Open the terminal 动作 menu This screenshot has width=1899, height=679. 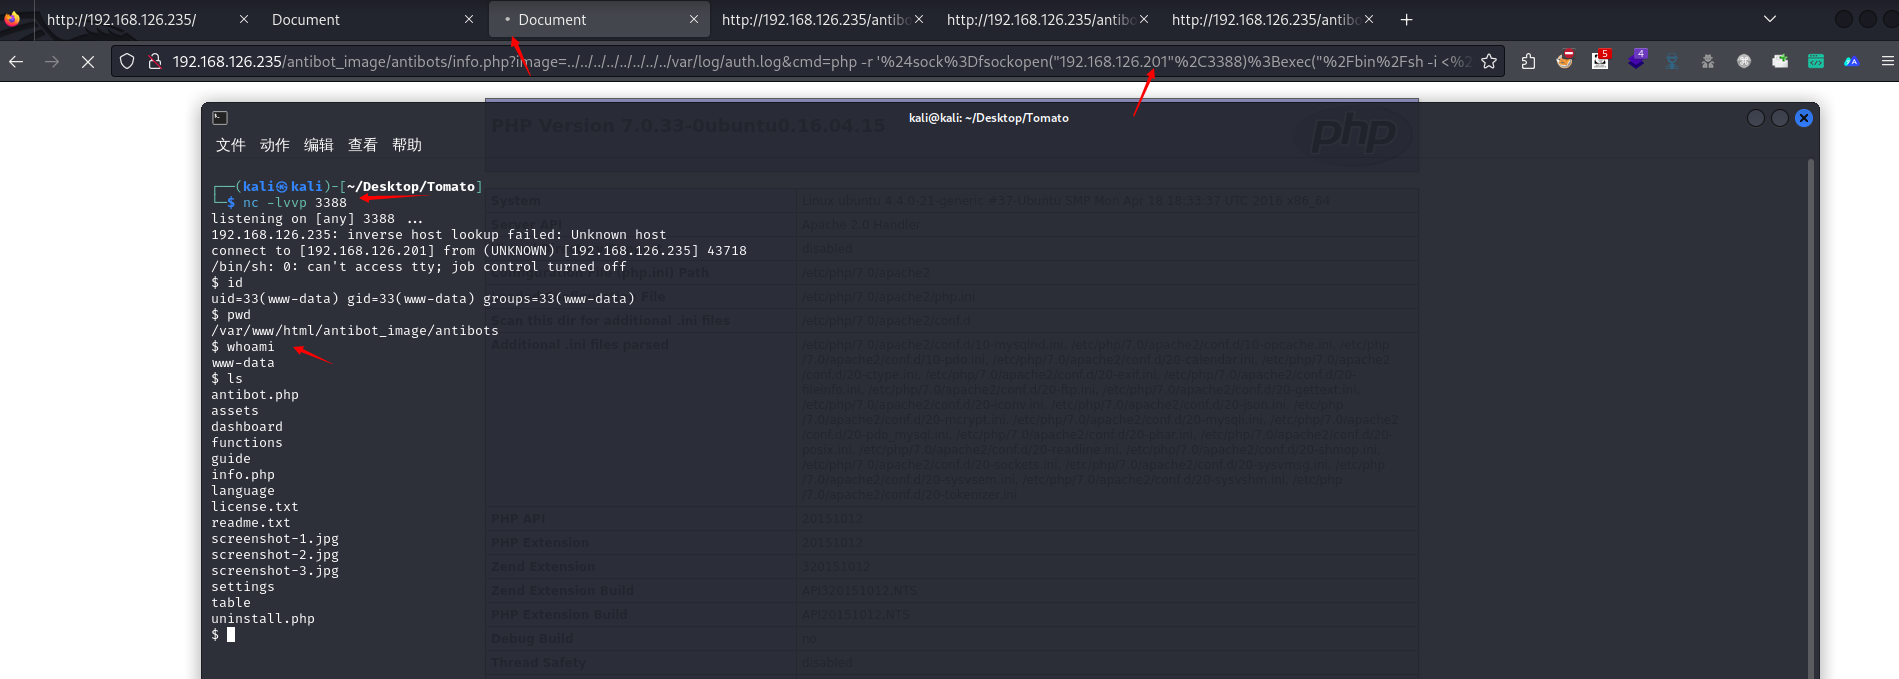tap(275, 145)
